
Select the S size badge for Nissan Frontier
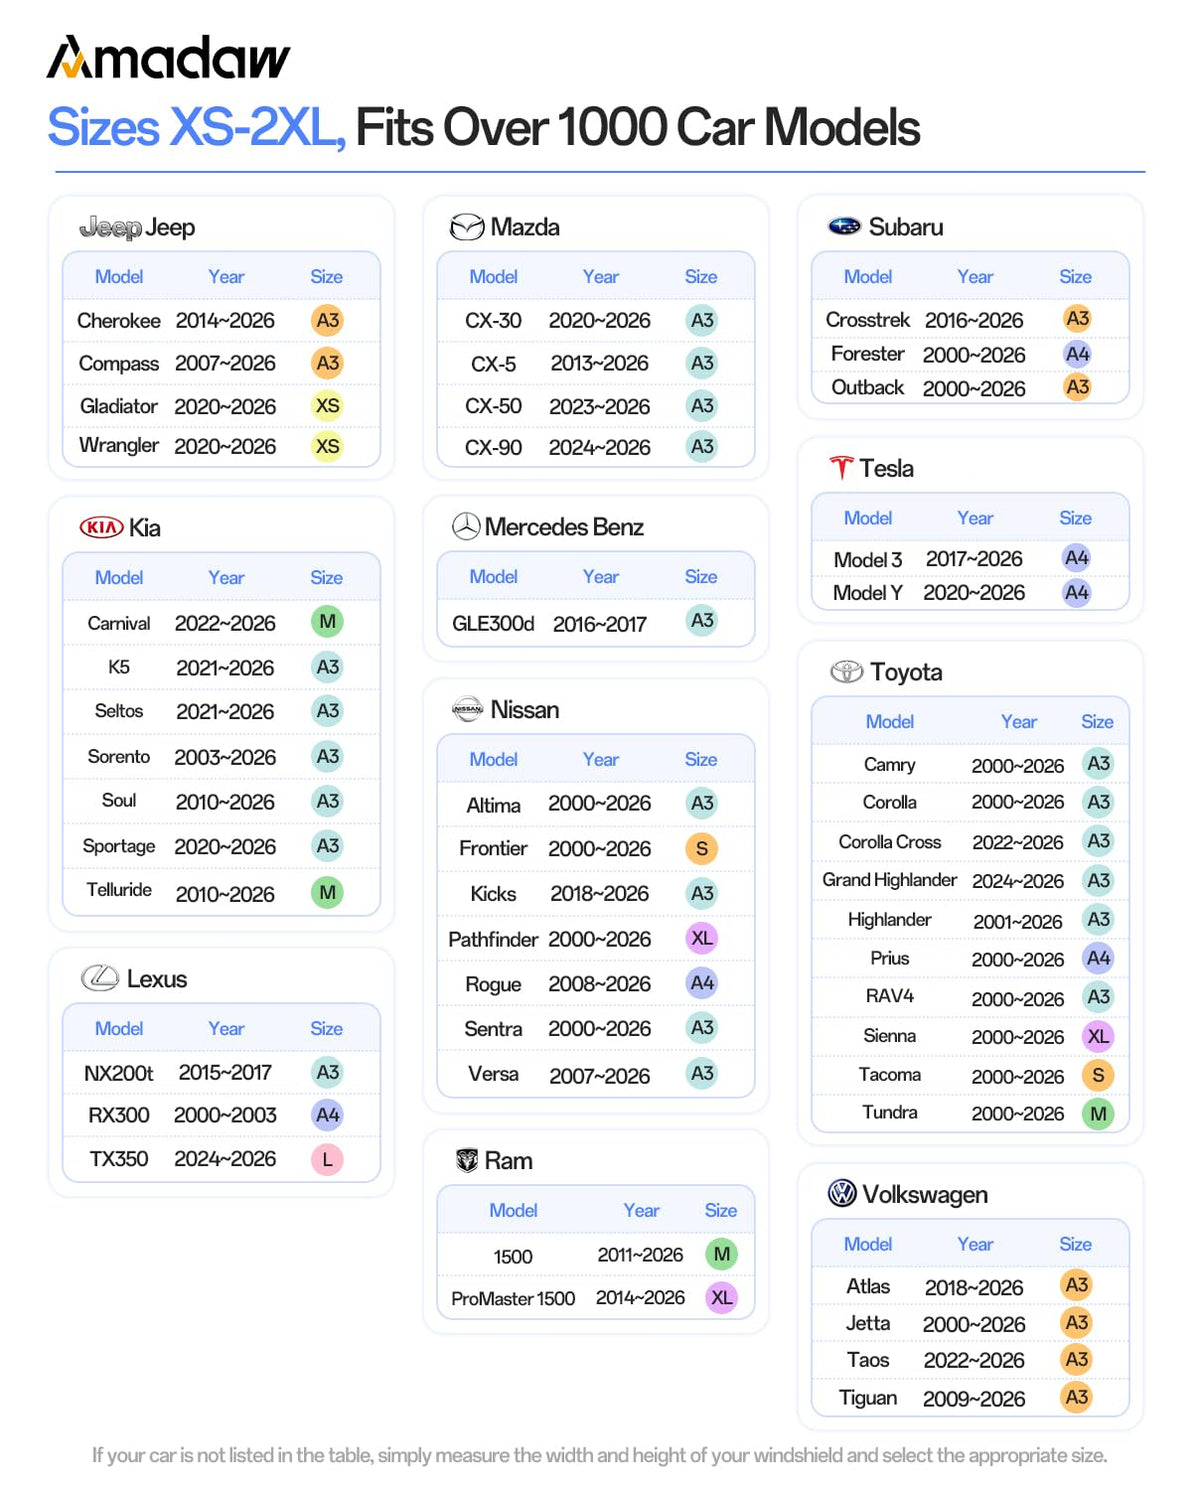702,849
